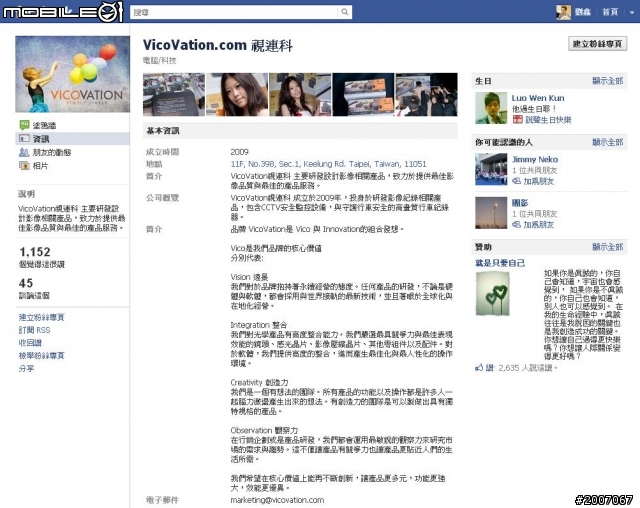The image size is (640, 508).
Task: Click the 2009 founding year value
Action: 240,152
